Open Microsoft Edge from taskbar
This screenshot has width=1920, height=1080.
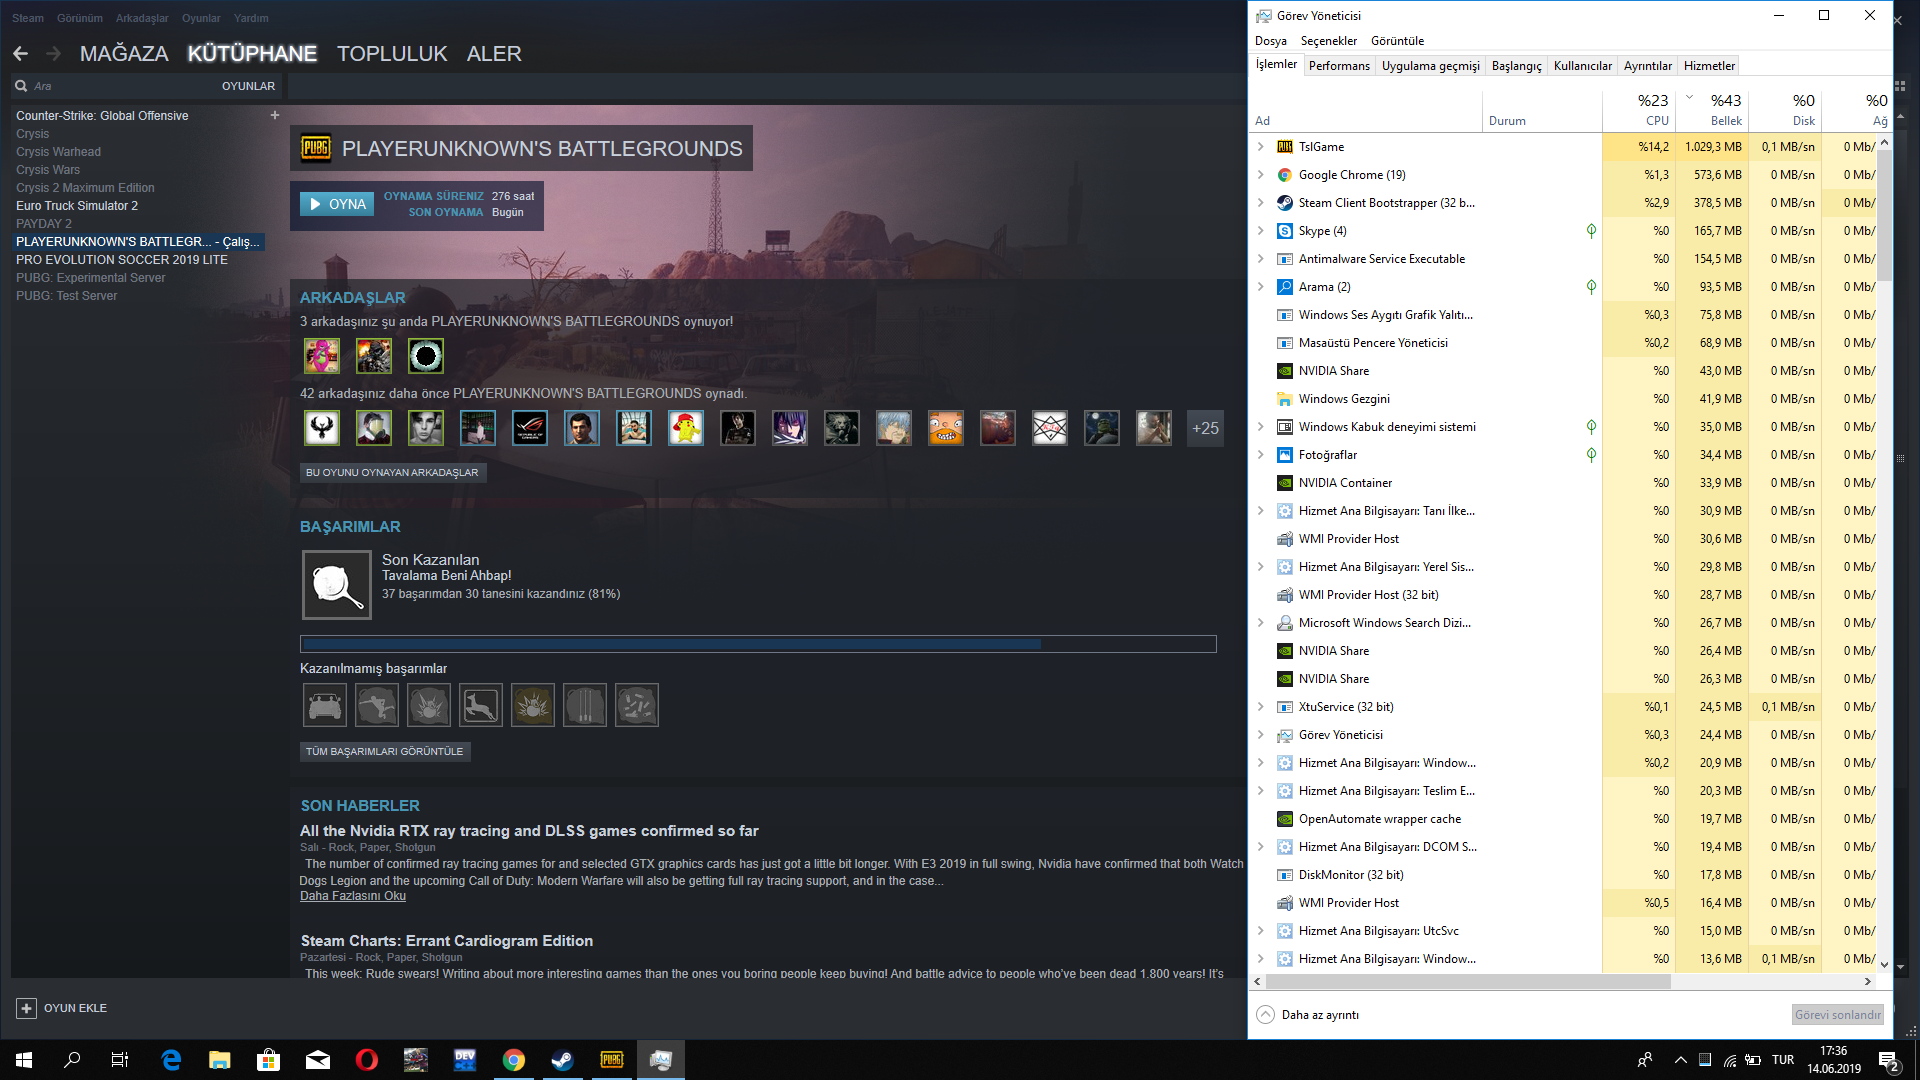171,1060
